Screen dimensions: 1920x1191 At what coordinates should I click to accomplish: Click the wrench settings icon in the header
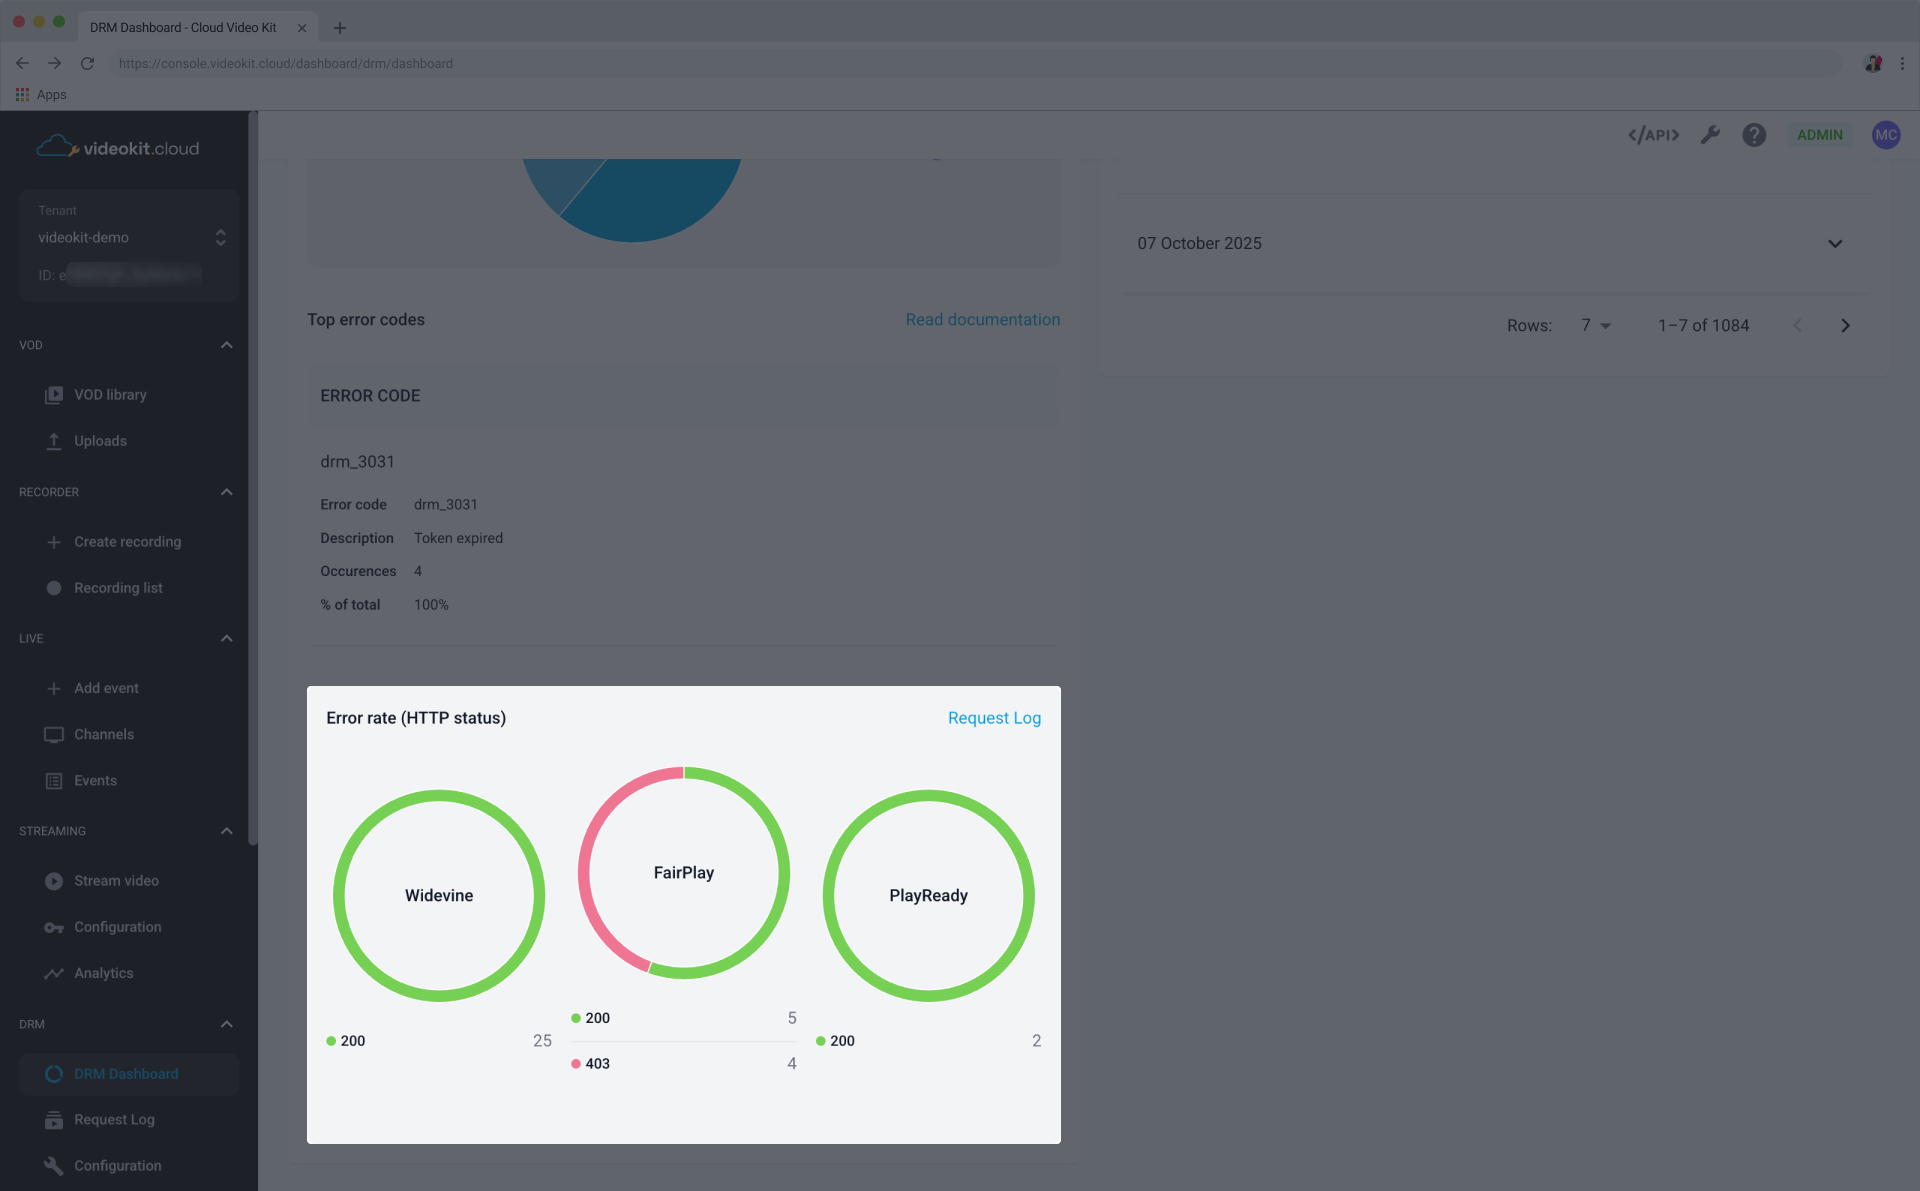click(1710, 134)
